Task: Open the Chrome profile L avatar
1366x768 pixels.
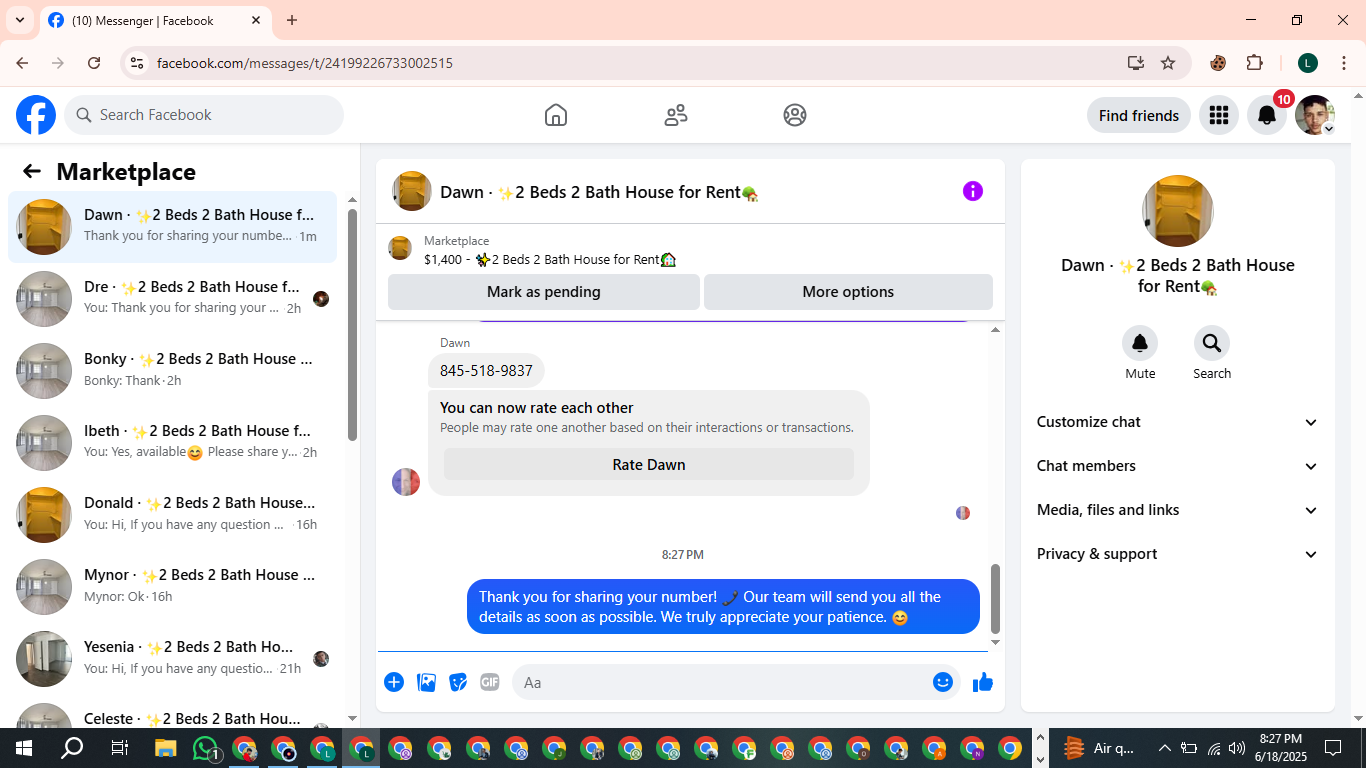Action: click(1308, 63)
